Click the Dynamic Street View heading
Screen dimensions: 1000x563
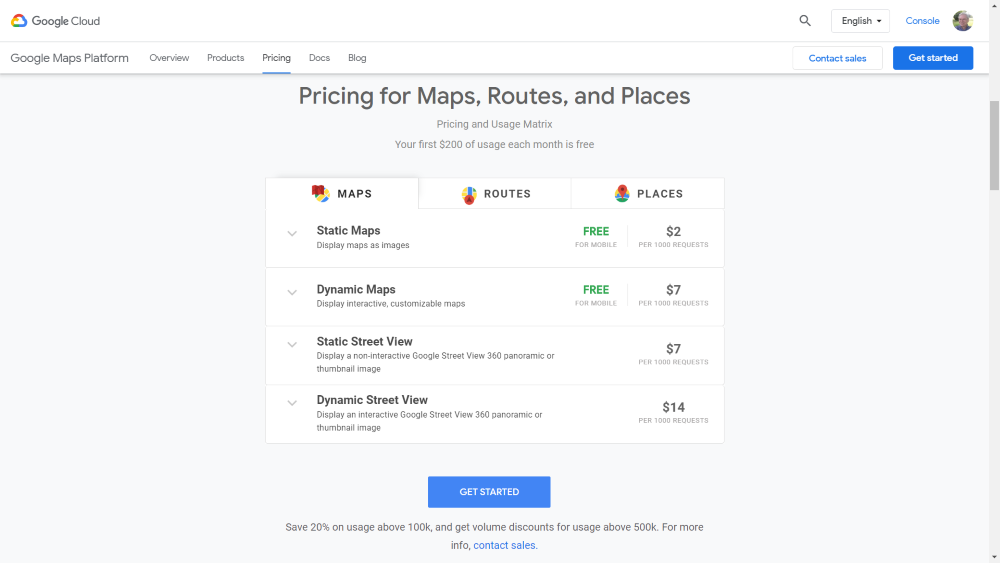pyautogui.click(x=372, y=400)
